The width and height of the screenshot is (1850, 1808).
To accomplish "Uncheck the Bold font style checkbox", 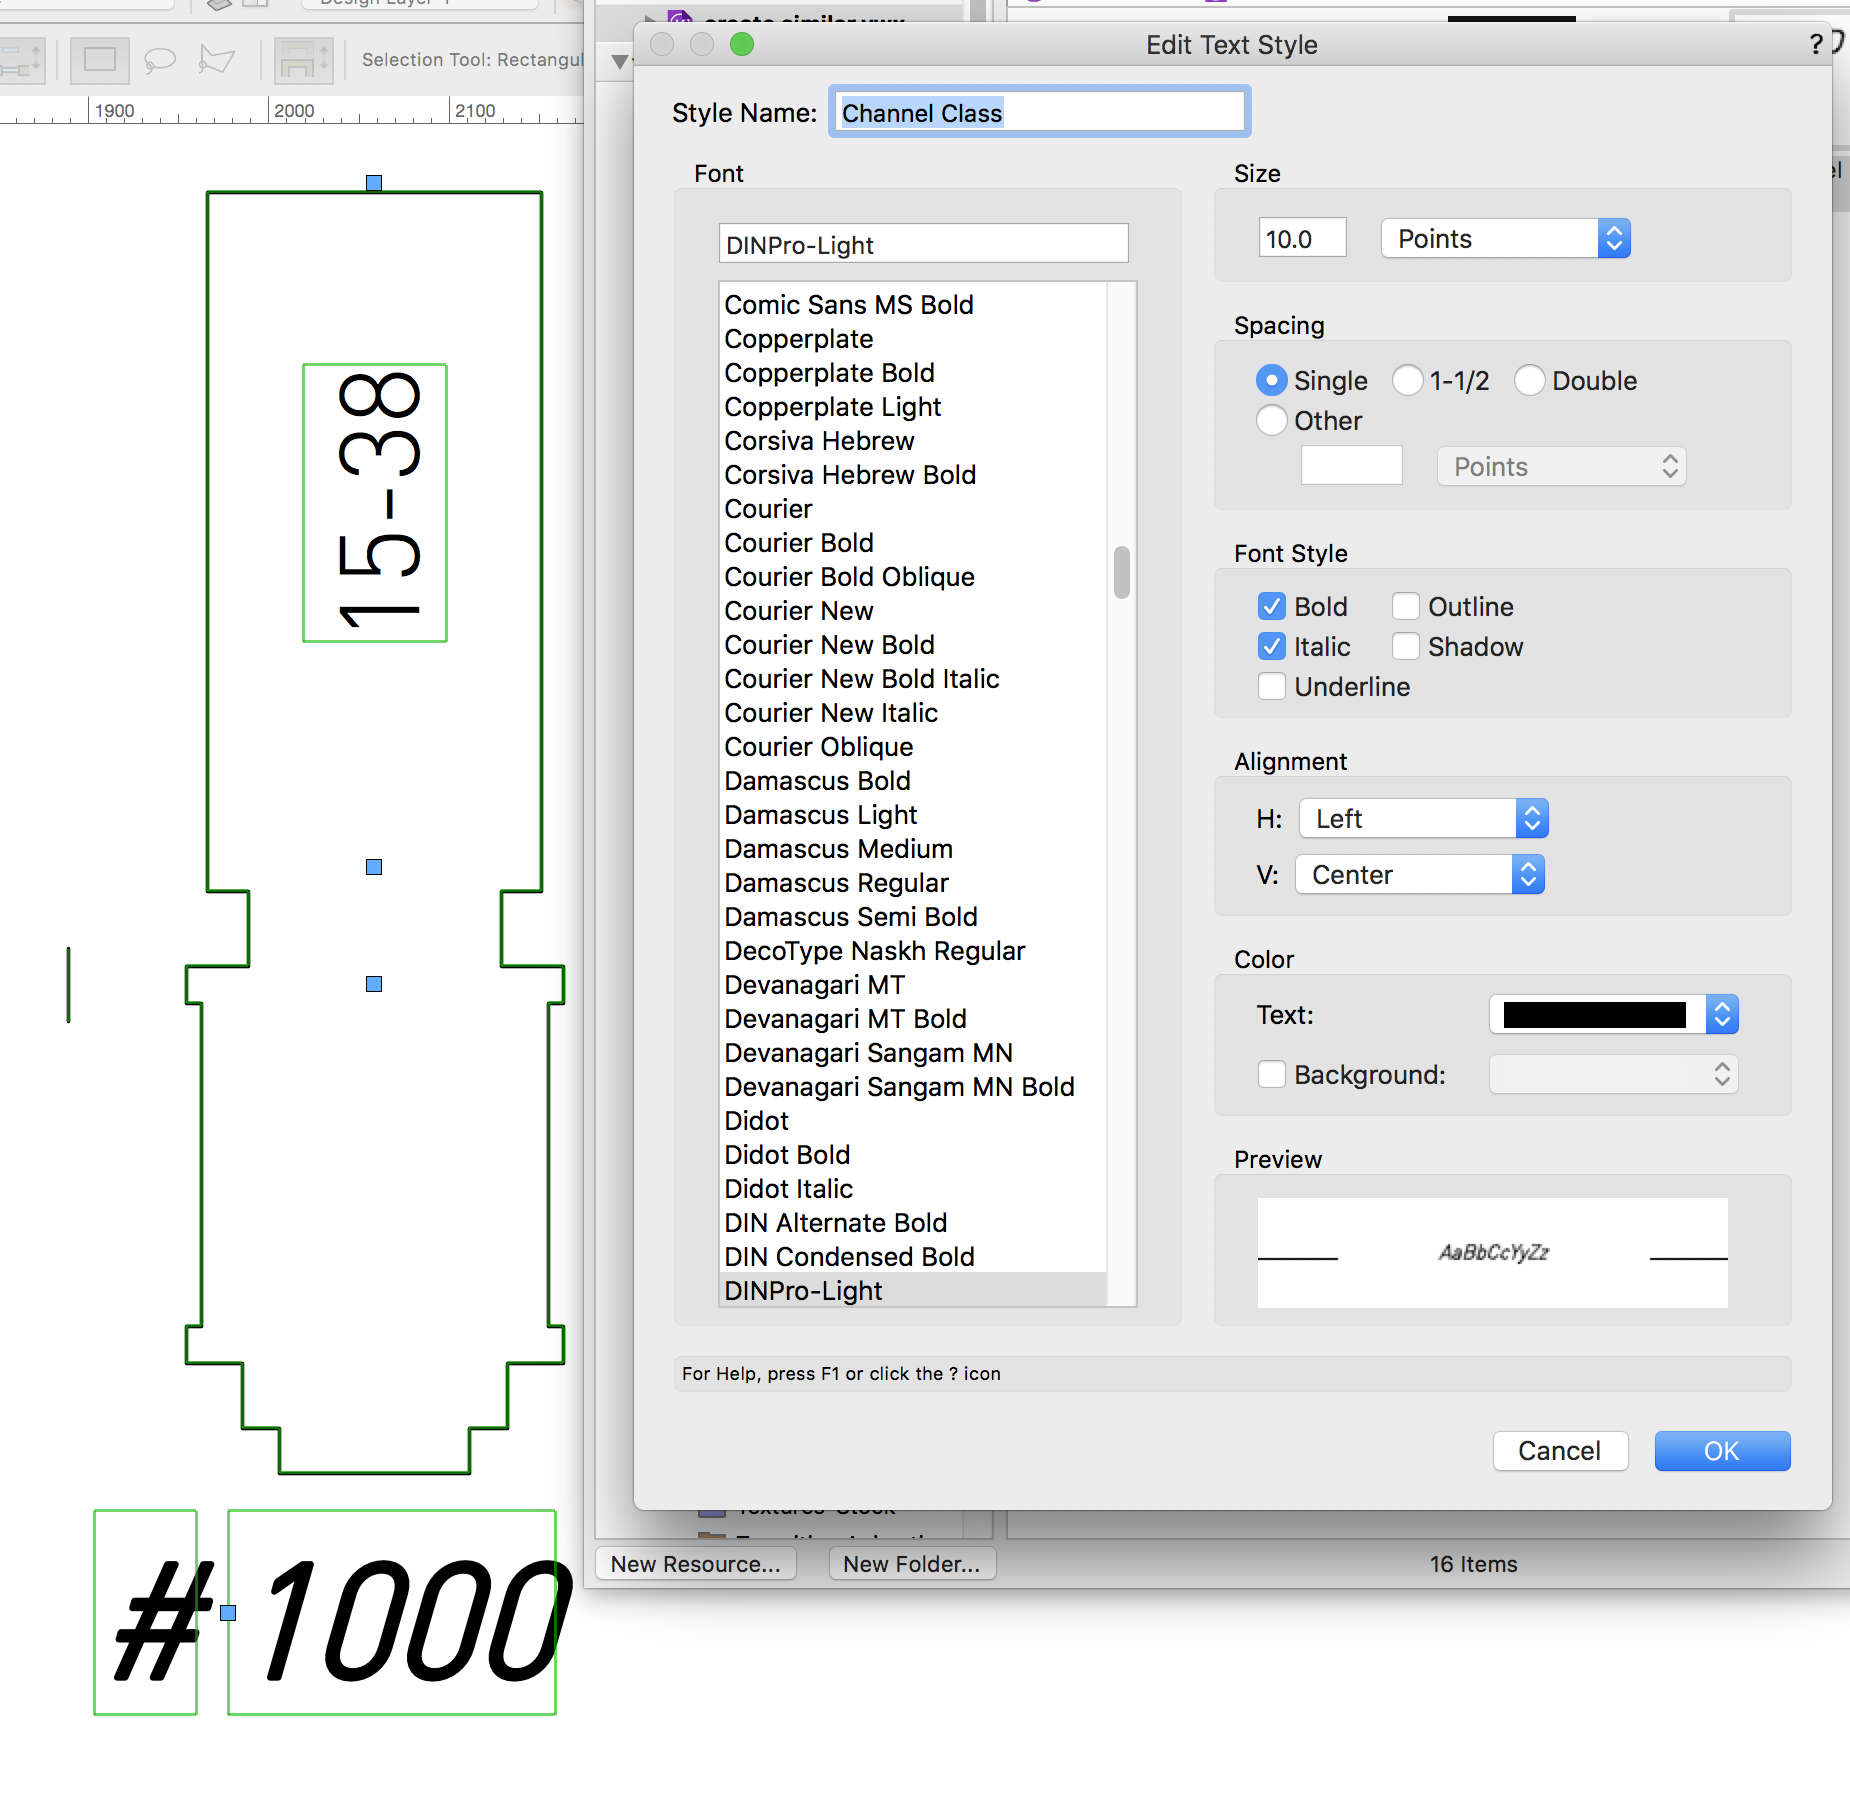I will click(x=1272, y=606).
